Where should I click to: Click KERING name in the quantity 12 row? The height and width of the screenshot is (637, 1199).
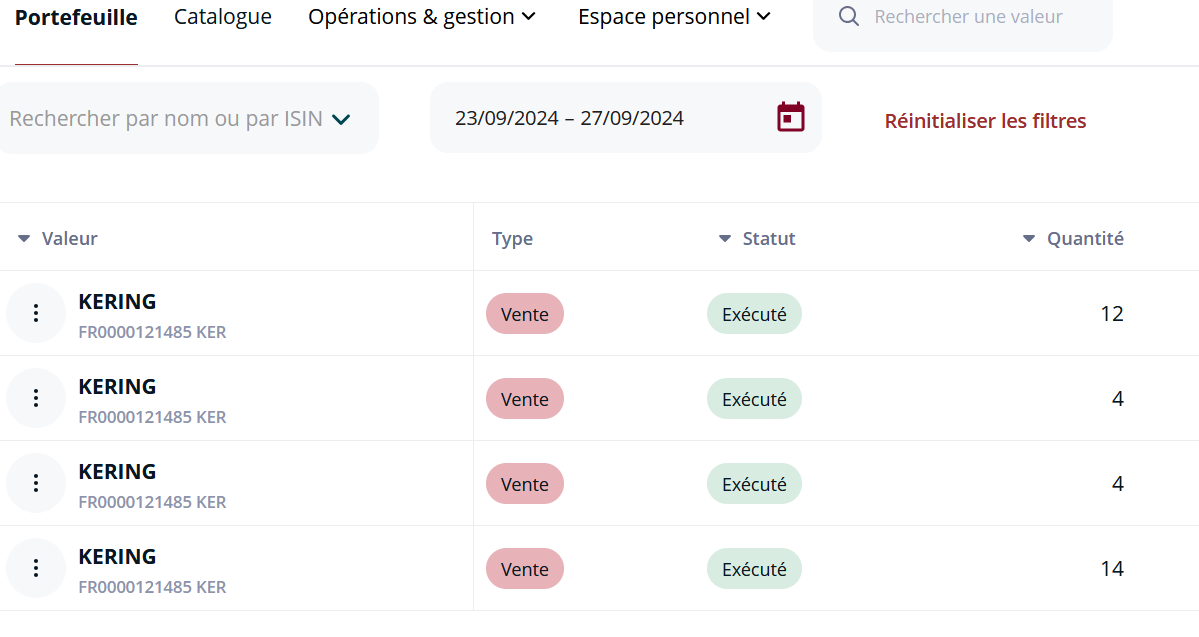(117, 301)
